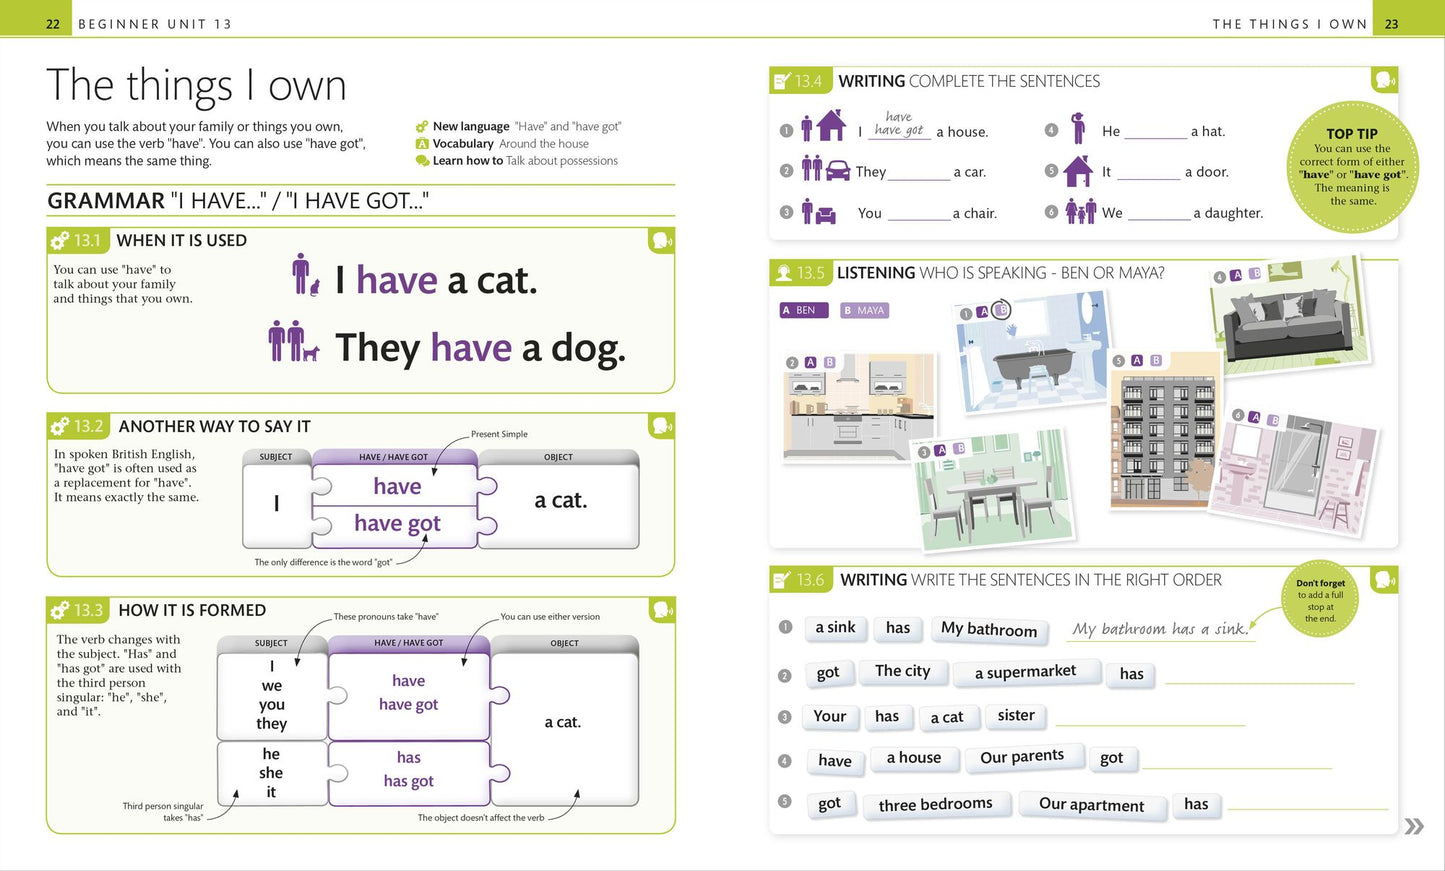Select the word tile "a house"
The image size is (1445, 871).
pyautogui.click(x=913, y=758)
